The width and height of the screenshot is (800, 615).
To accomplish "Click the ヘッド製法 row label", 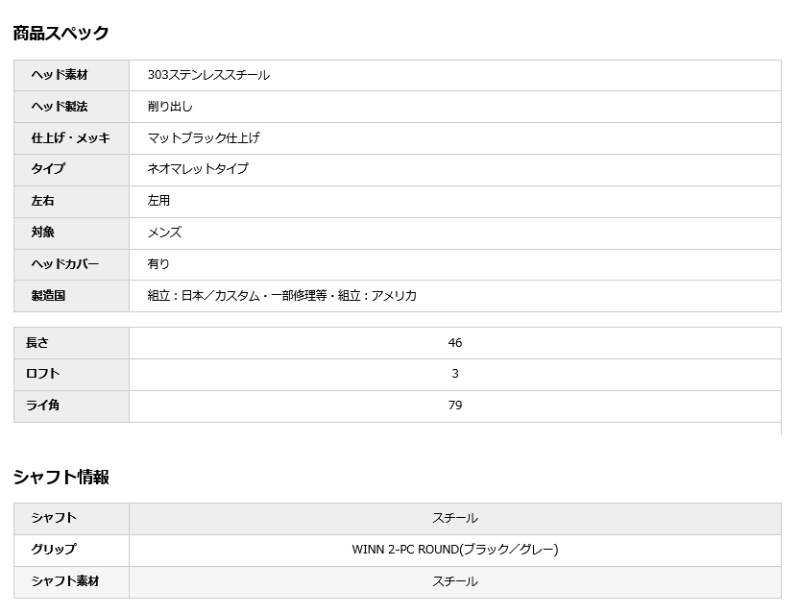I will (60, 106).
